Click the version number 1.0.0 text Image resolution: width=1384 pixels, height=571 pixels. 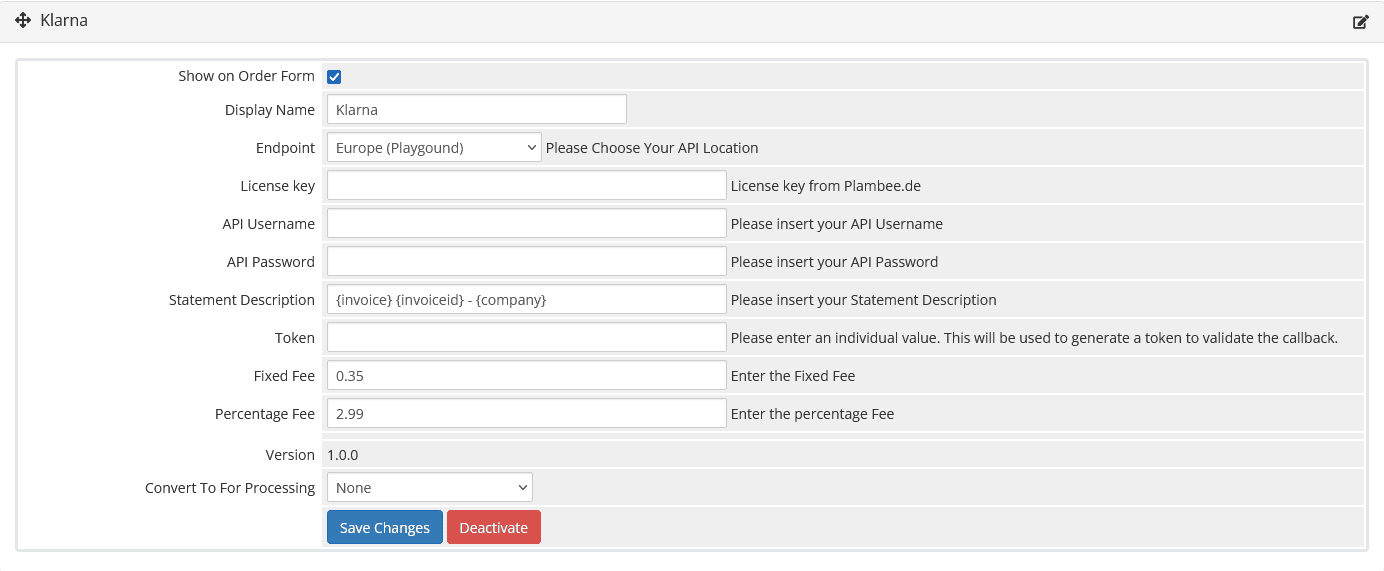pos(342,455)
